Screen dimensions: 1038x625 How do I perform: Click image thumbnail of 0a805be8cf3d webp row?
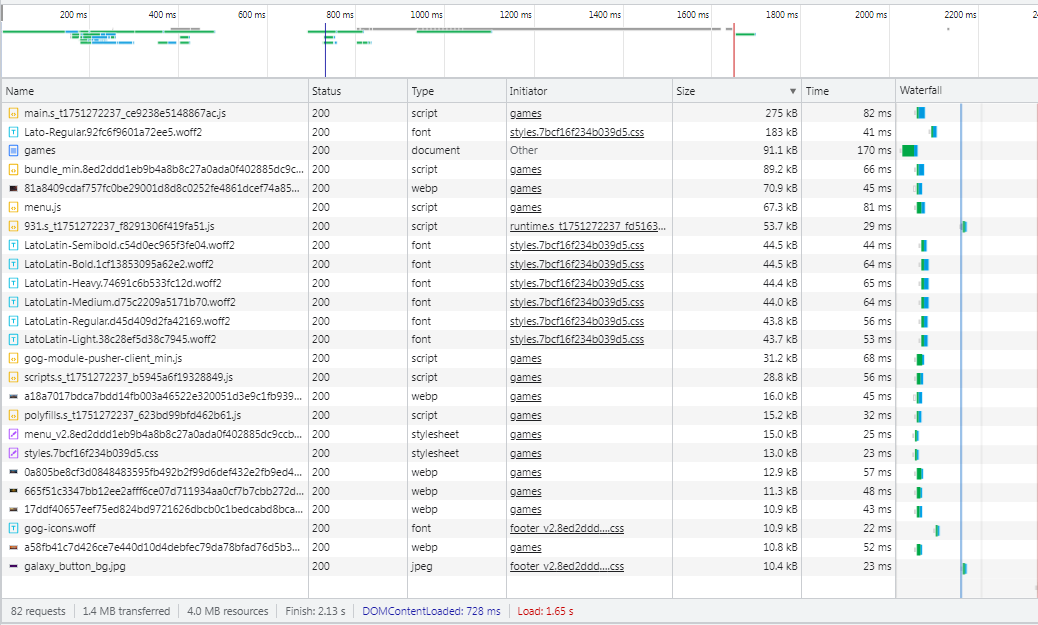(13, 472)
